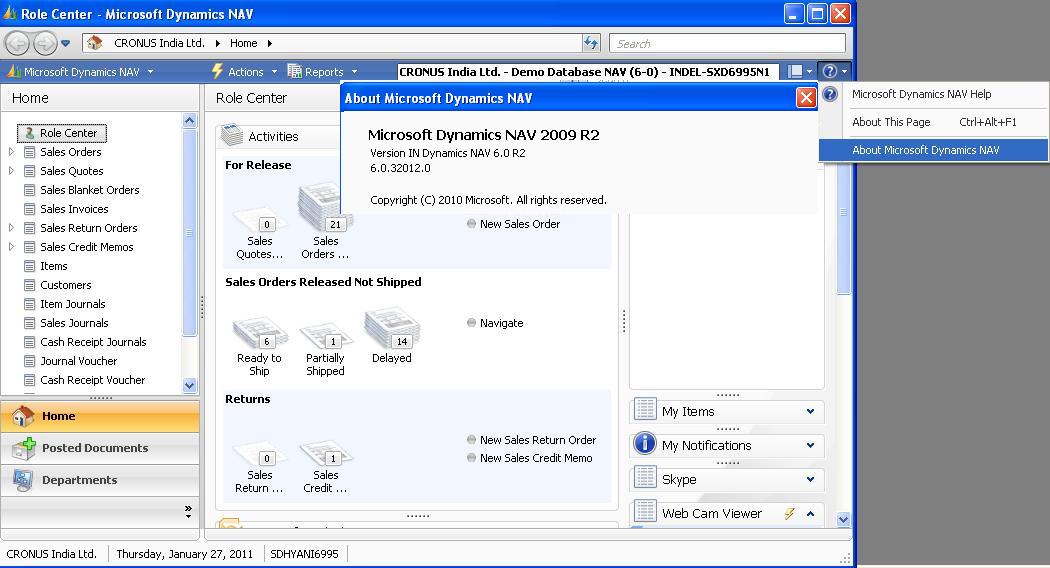This screenshot has width=1050, height=568.
Task: Click the Web Cam Viewer actions lightning icon
Action: pos(790,514)
